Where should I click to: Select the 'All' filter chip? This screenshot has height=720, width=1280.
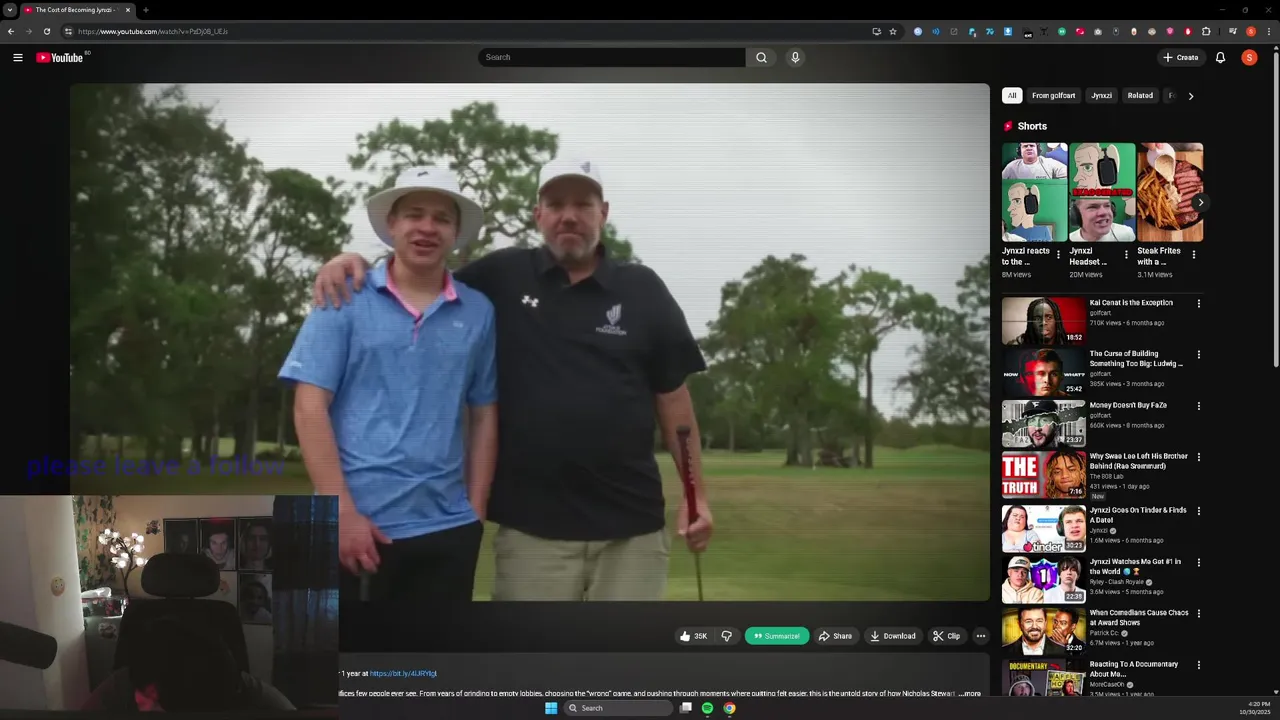1012,96
